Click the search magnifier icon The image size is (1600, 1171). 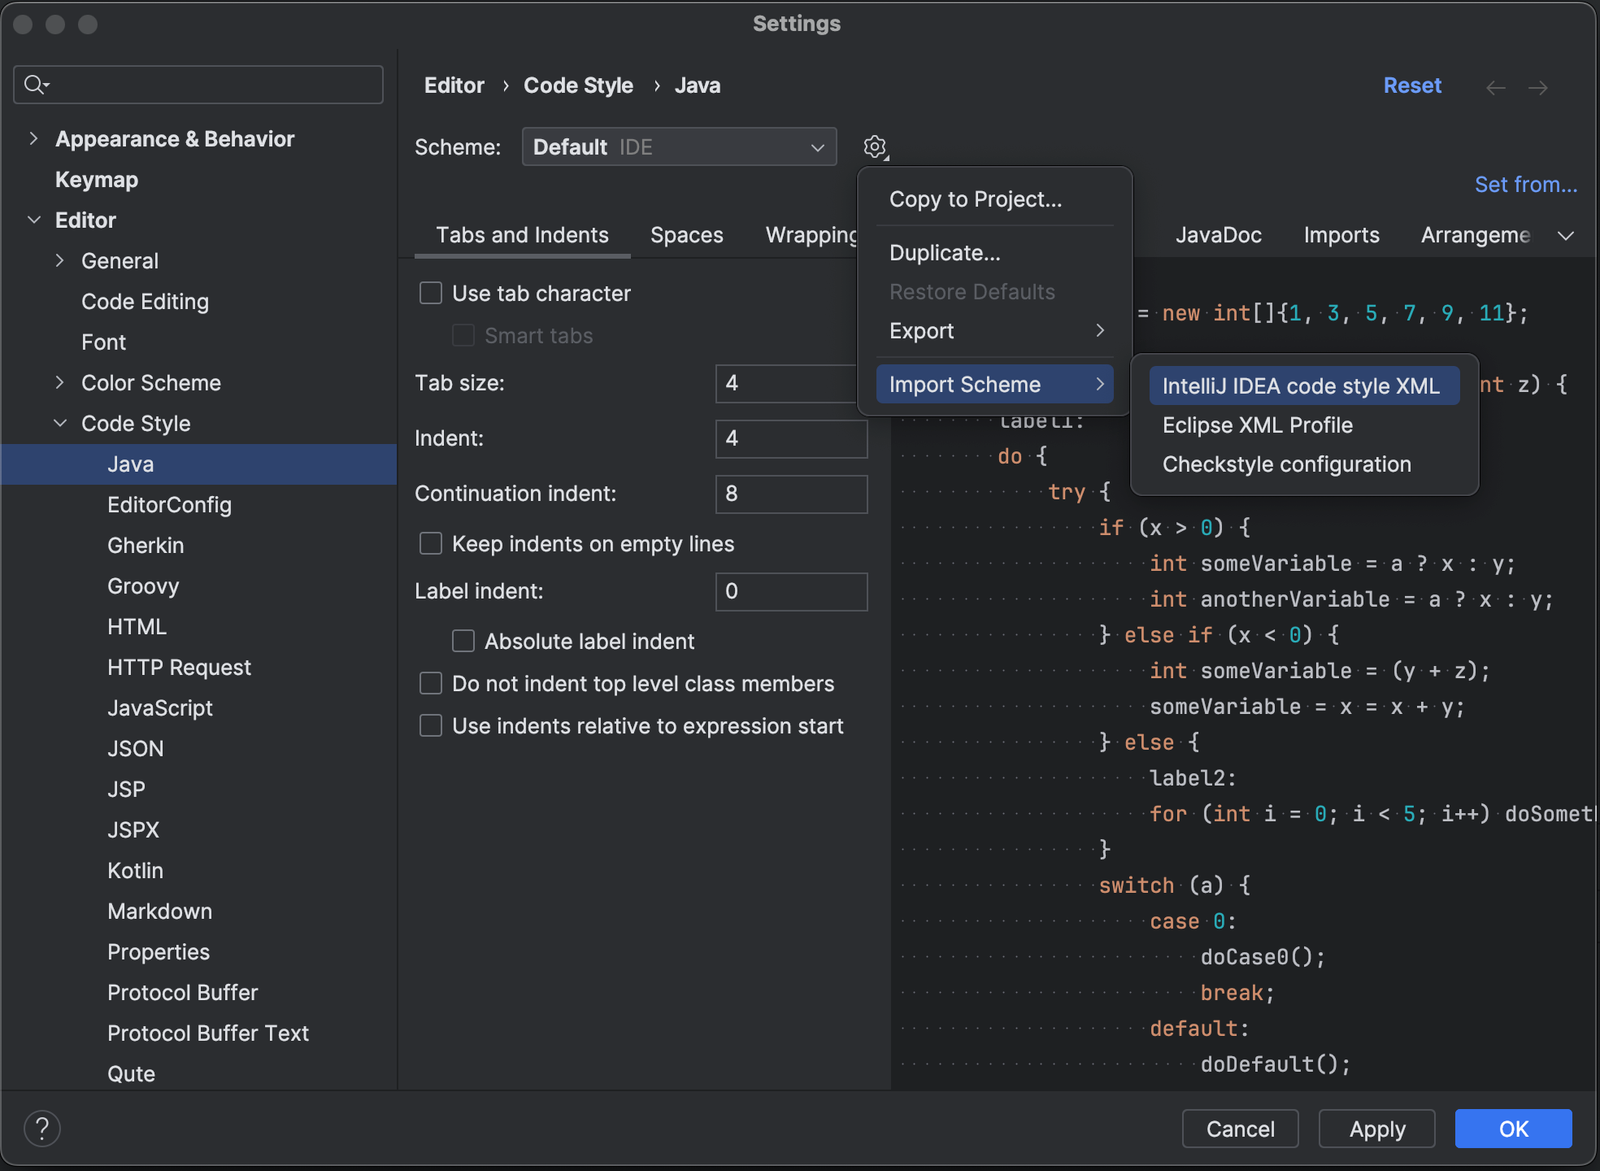36,85
